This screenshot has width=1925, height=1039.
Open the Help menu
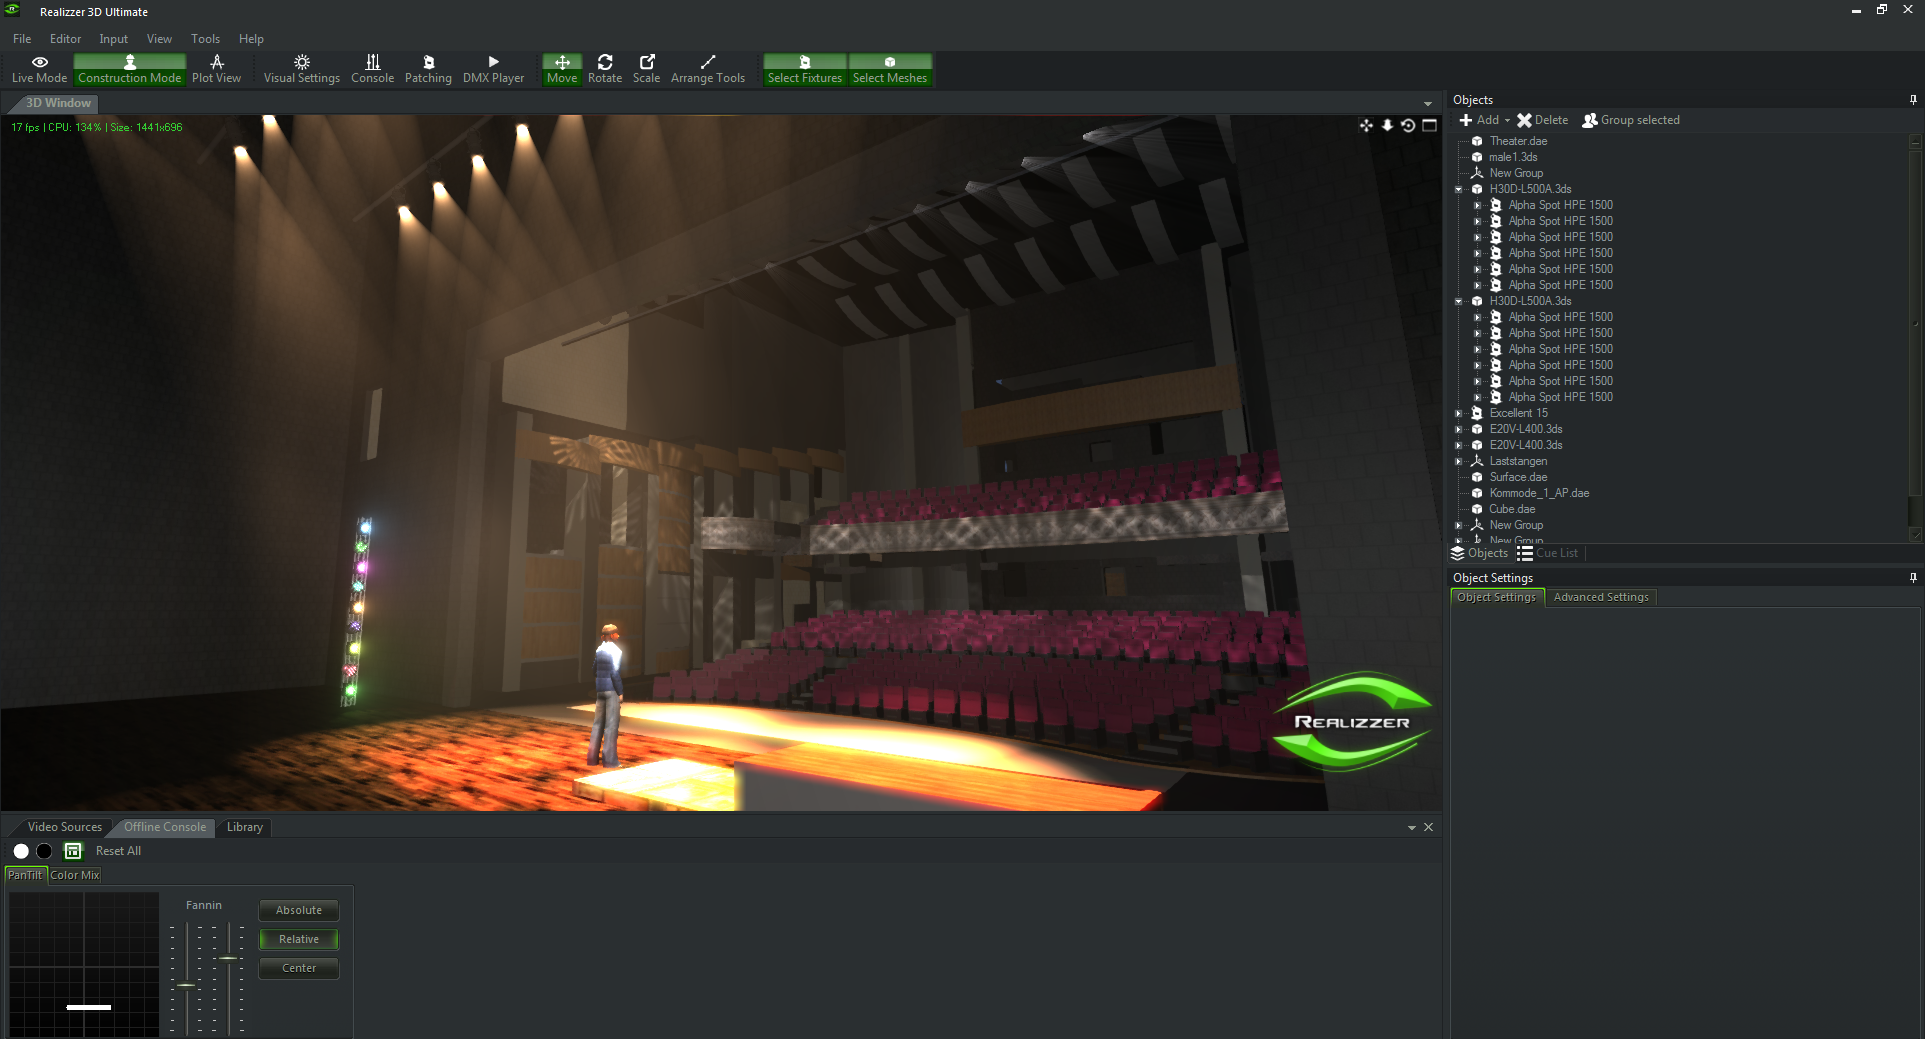251,39
